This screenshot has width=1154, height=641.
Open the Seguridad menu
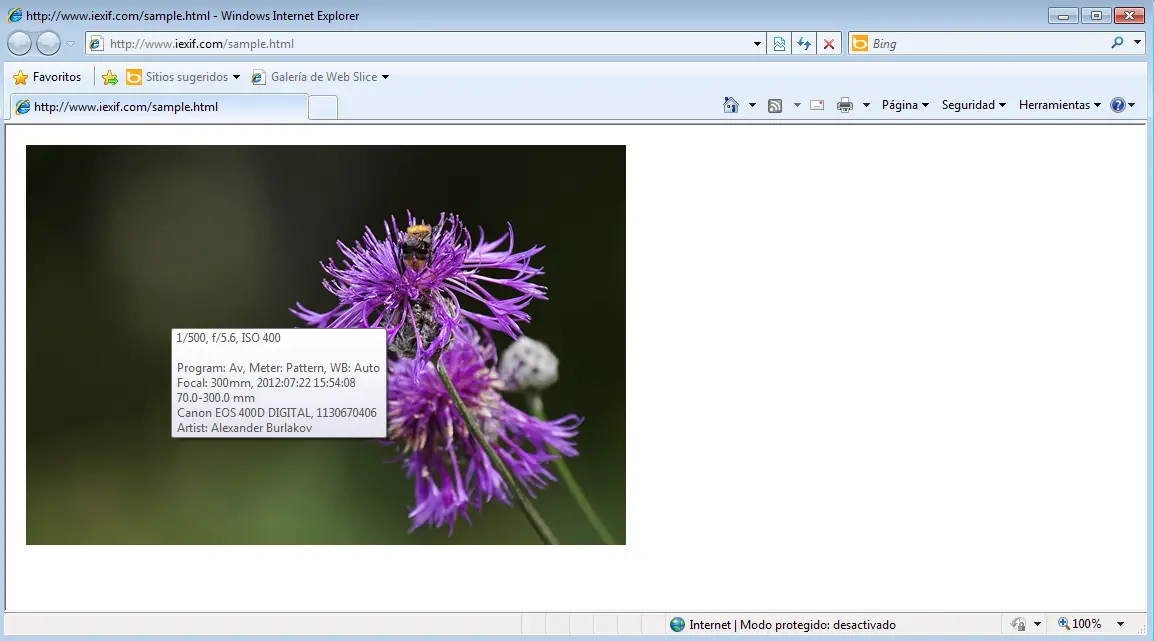[974, 105]
